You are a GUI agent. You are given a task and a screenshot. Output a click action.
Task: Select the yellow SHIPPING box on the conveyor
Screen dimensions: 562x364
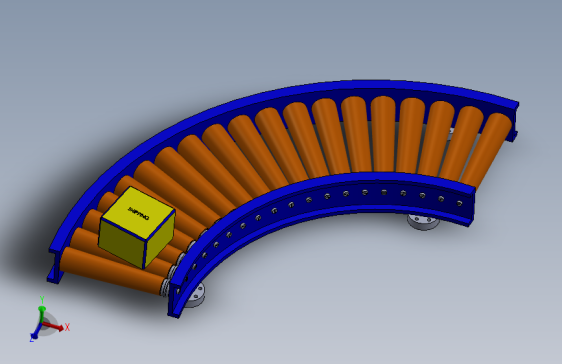(136, 228)
